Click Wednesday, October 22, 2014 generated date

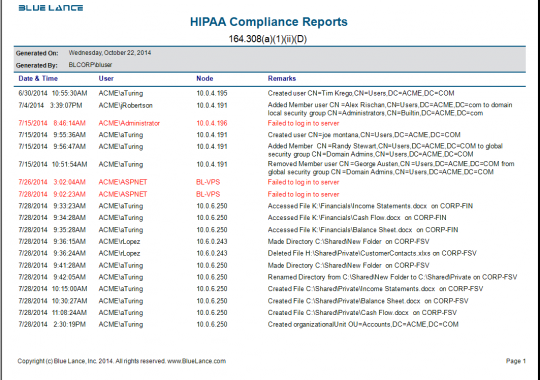point(110,53)
